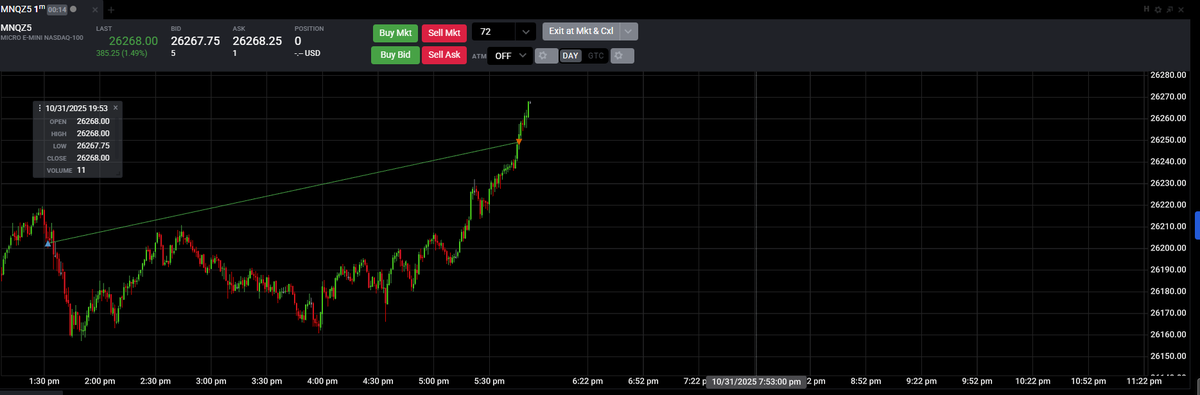Click Sell Ask button
Screen dimensions: 1200x395
coord(444,55)
